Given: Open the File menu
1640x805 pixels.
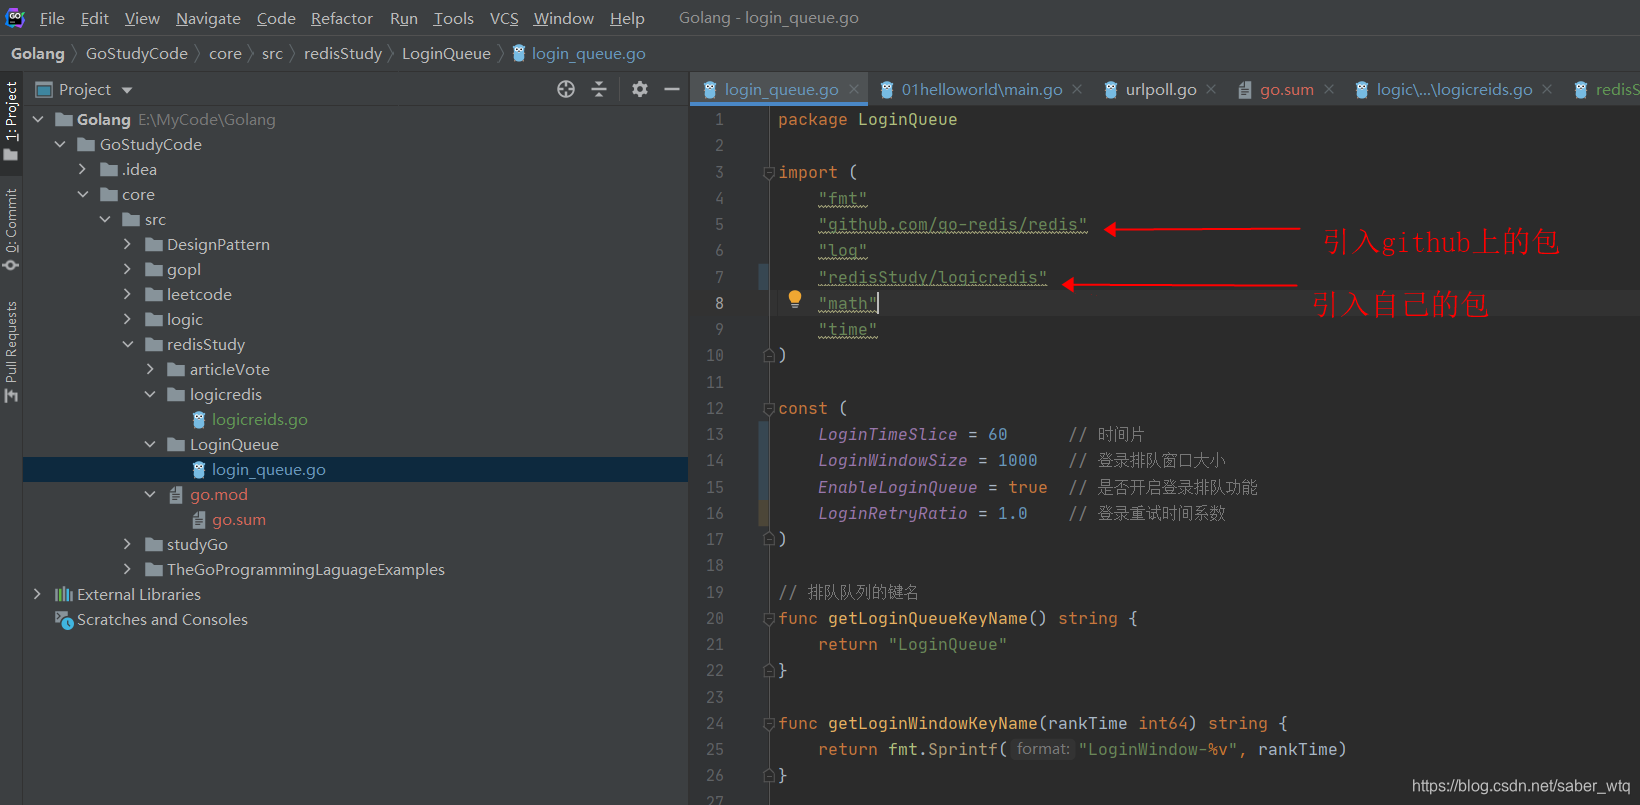Looking at the screenshot, I should click(52, 18).
